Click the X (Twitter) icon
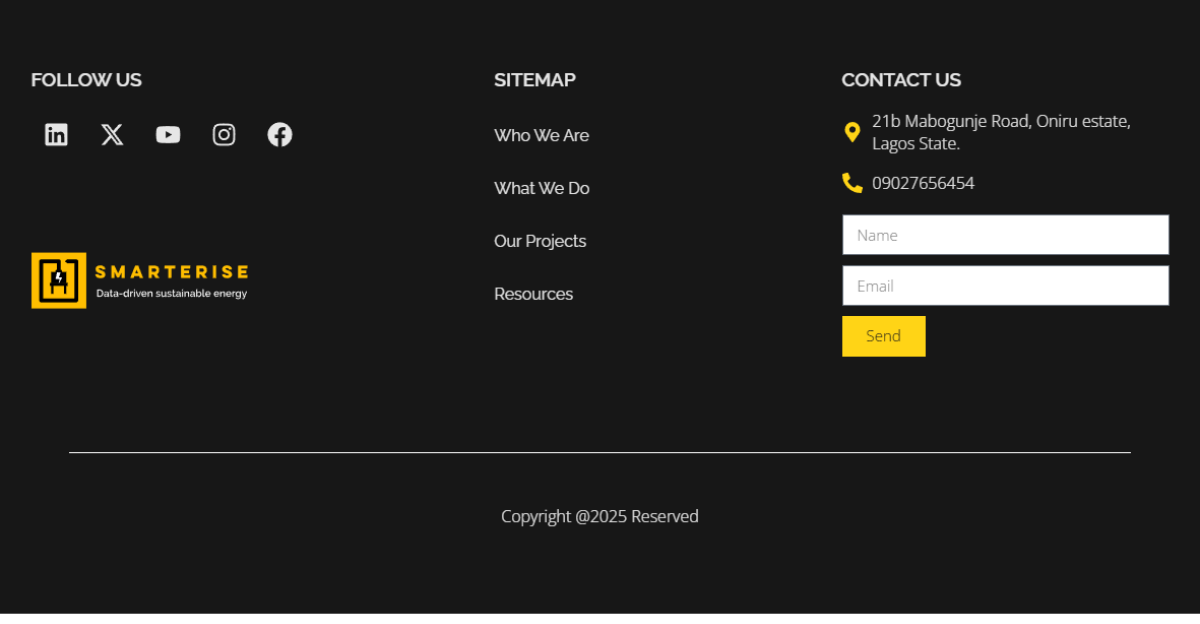Image resolution: width=1200 pixels, height=624 pixels. point(112,135)
